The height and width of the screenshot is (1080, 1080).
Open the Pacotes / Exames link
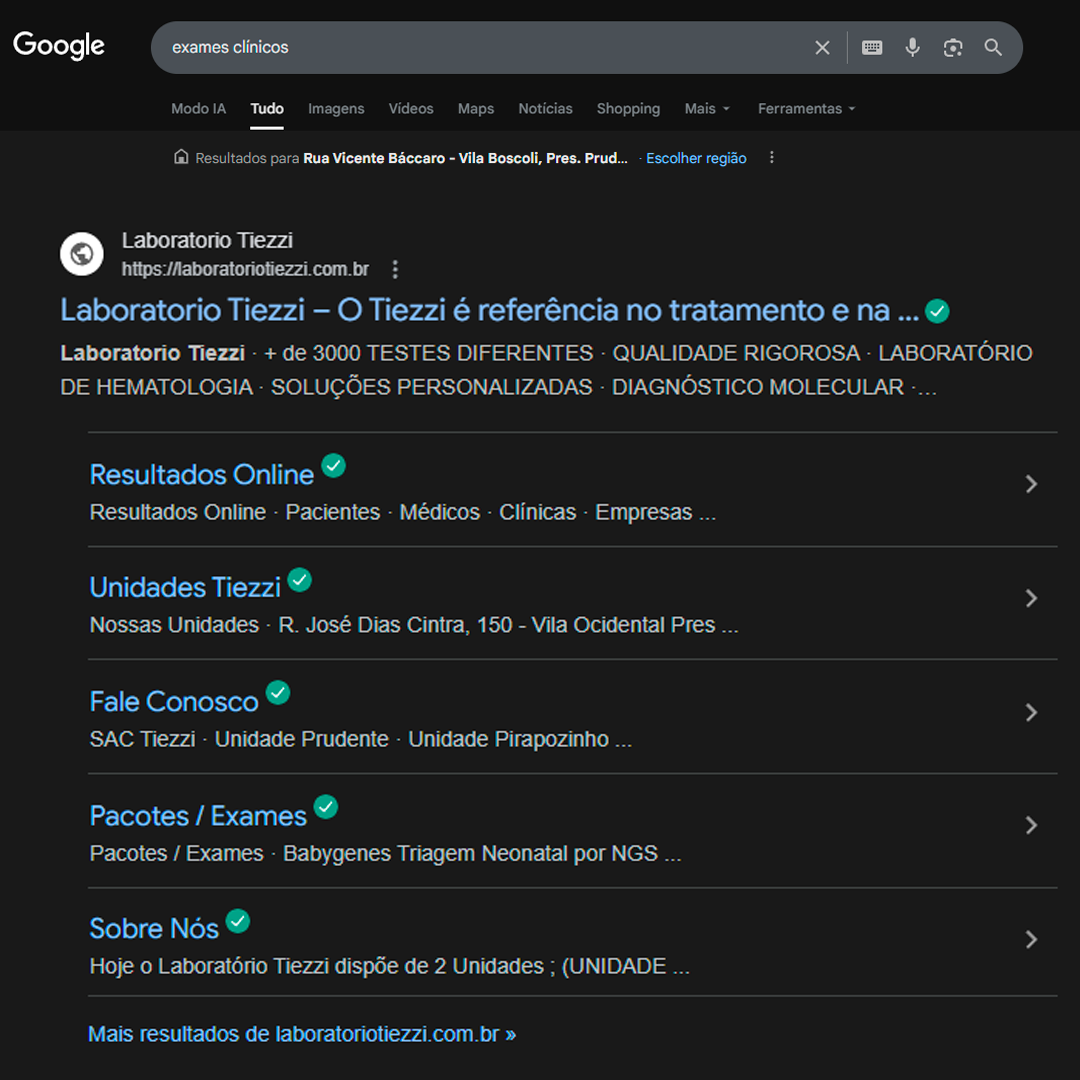[198, 816]
